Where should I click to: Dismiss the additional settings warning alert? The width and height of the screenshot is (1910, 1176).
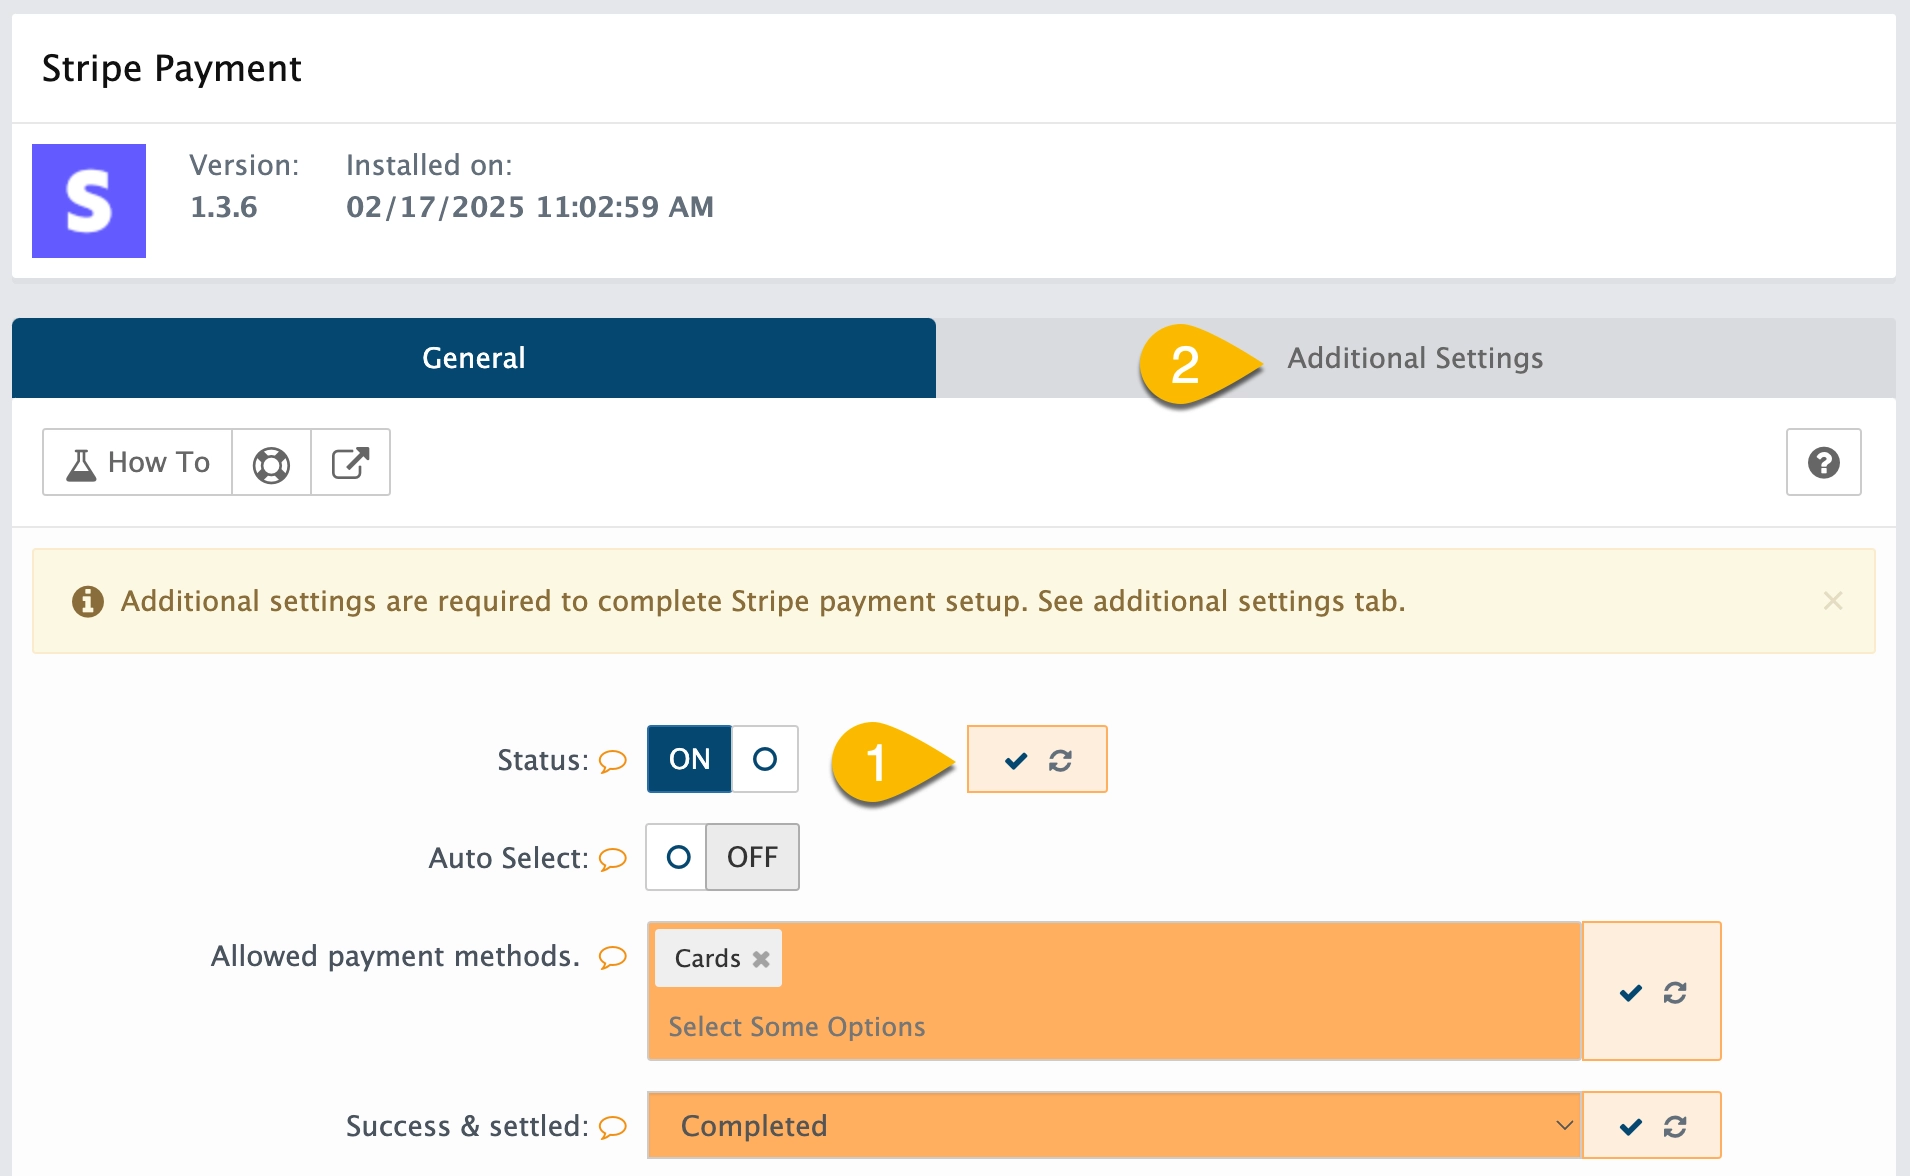pos(1832,601)
